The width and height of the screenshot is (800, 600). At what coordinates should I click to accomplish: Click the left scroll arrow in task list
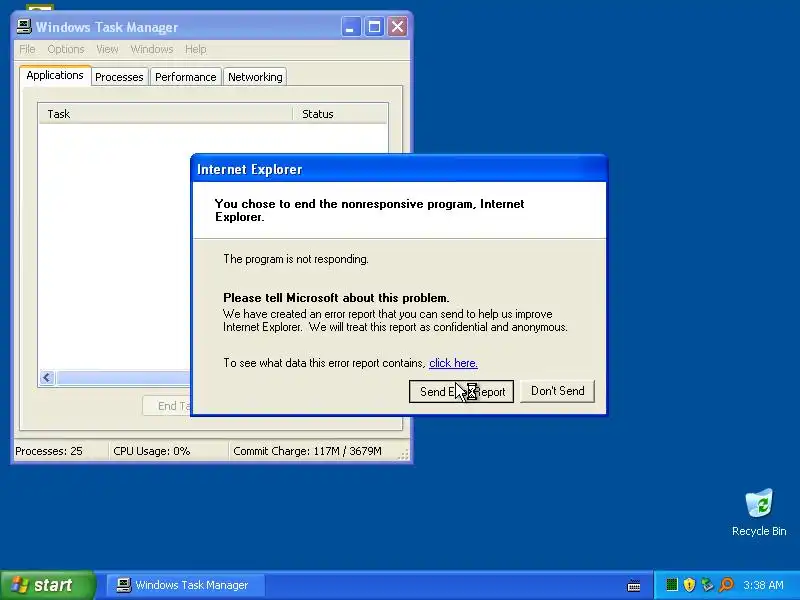[47, 378]
